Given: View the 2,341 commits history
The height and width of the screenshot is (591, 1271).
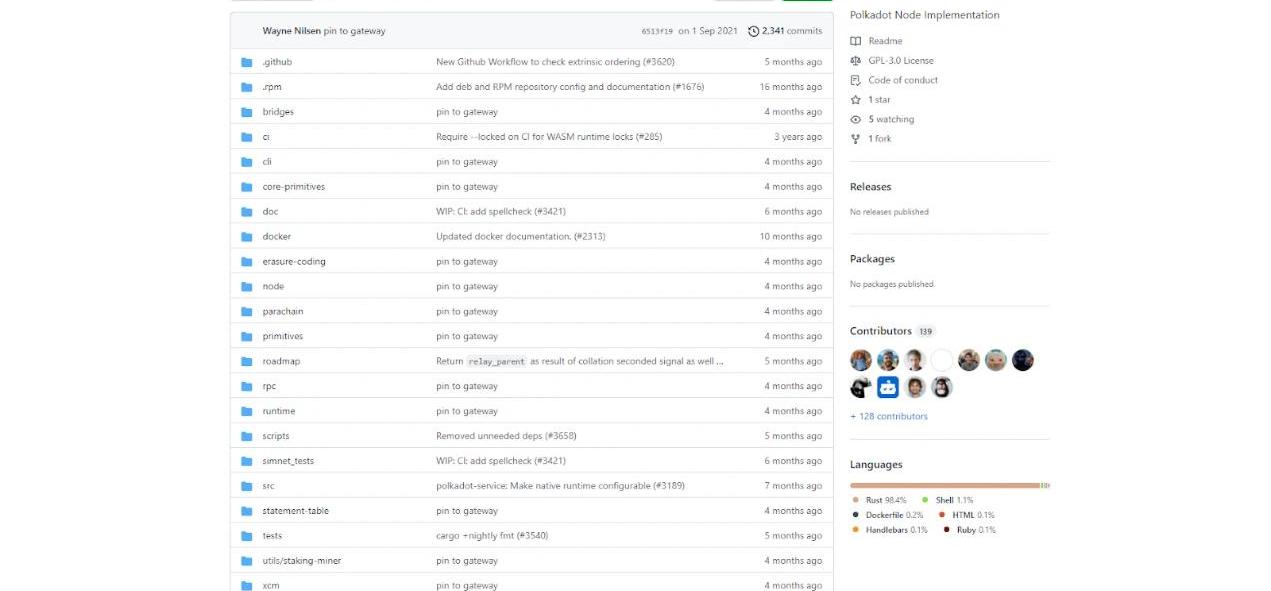Looking at the screenshot, I should pos(785,31).
